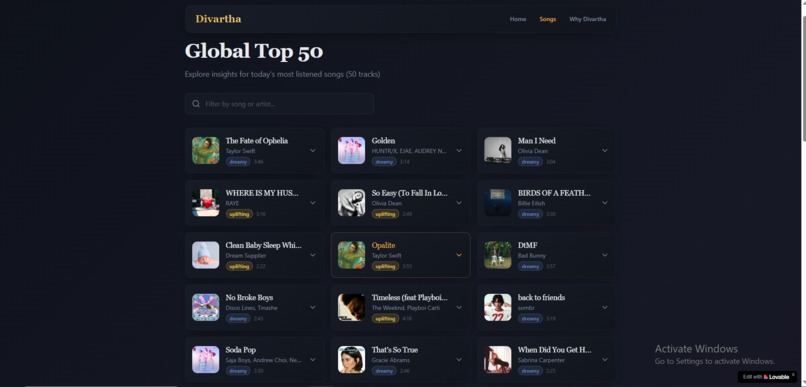Click uplifting tag on Timeless
This screenshot has width=806, height=387.
pyautogui.click(x=386, y=319)
